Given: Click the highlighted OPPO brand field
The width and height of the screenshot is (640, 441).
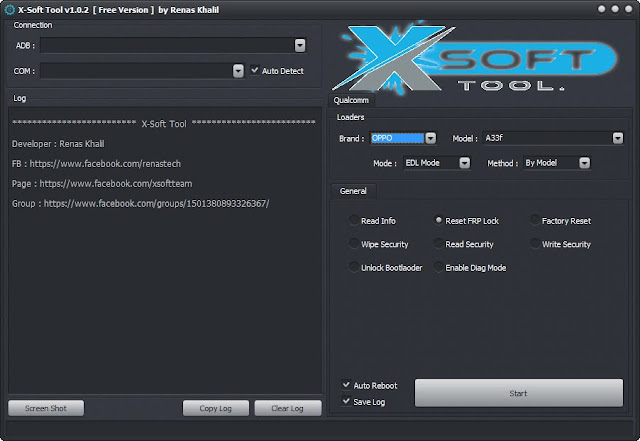Looking at the screenshot, I should click(397, 138).
